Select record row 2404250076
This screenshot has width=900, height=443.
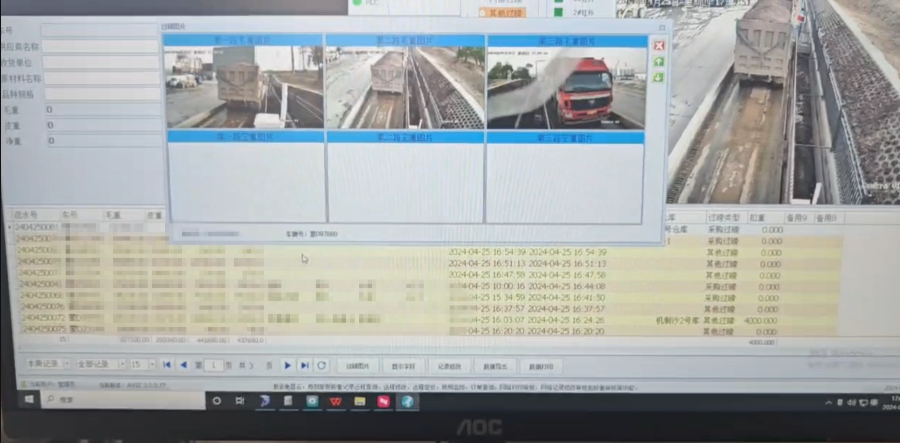[427, 308]
